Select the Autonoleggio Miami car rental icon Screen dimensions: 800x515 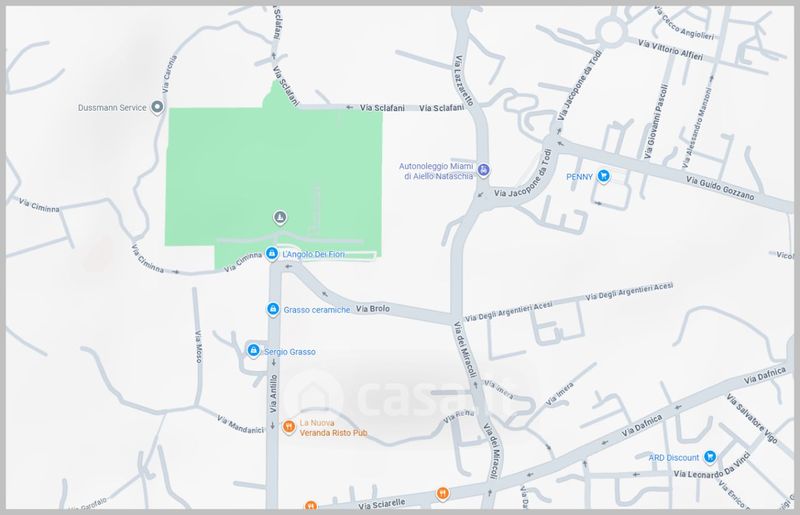pos(484,170)
